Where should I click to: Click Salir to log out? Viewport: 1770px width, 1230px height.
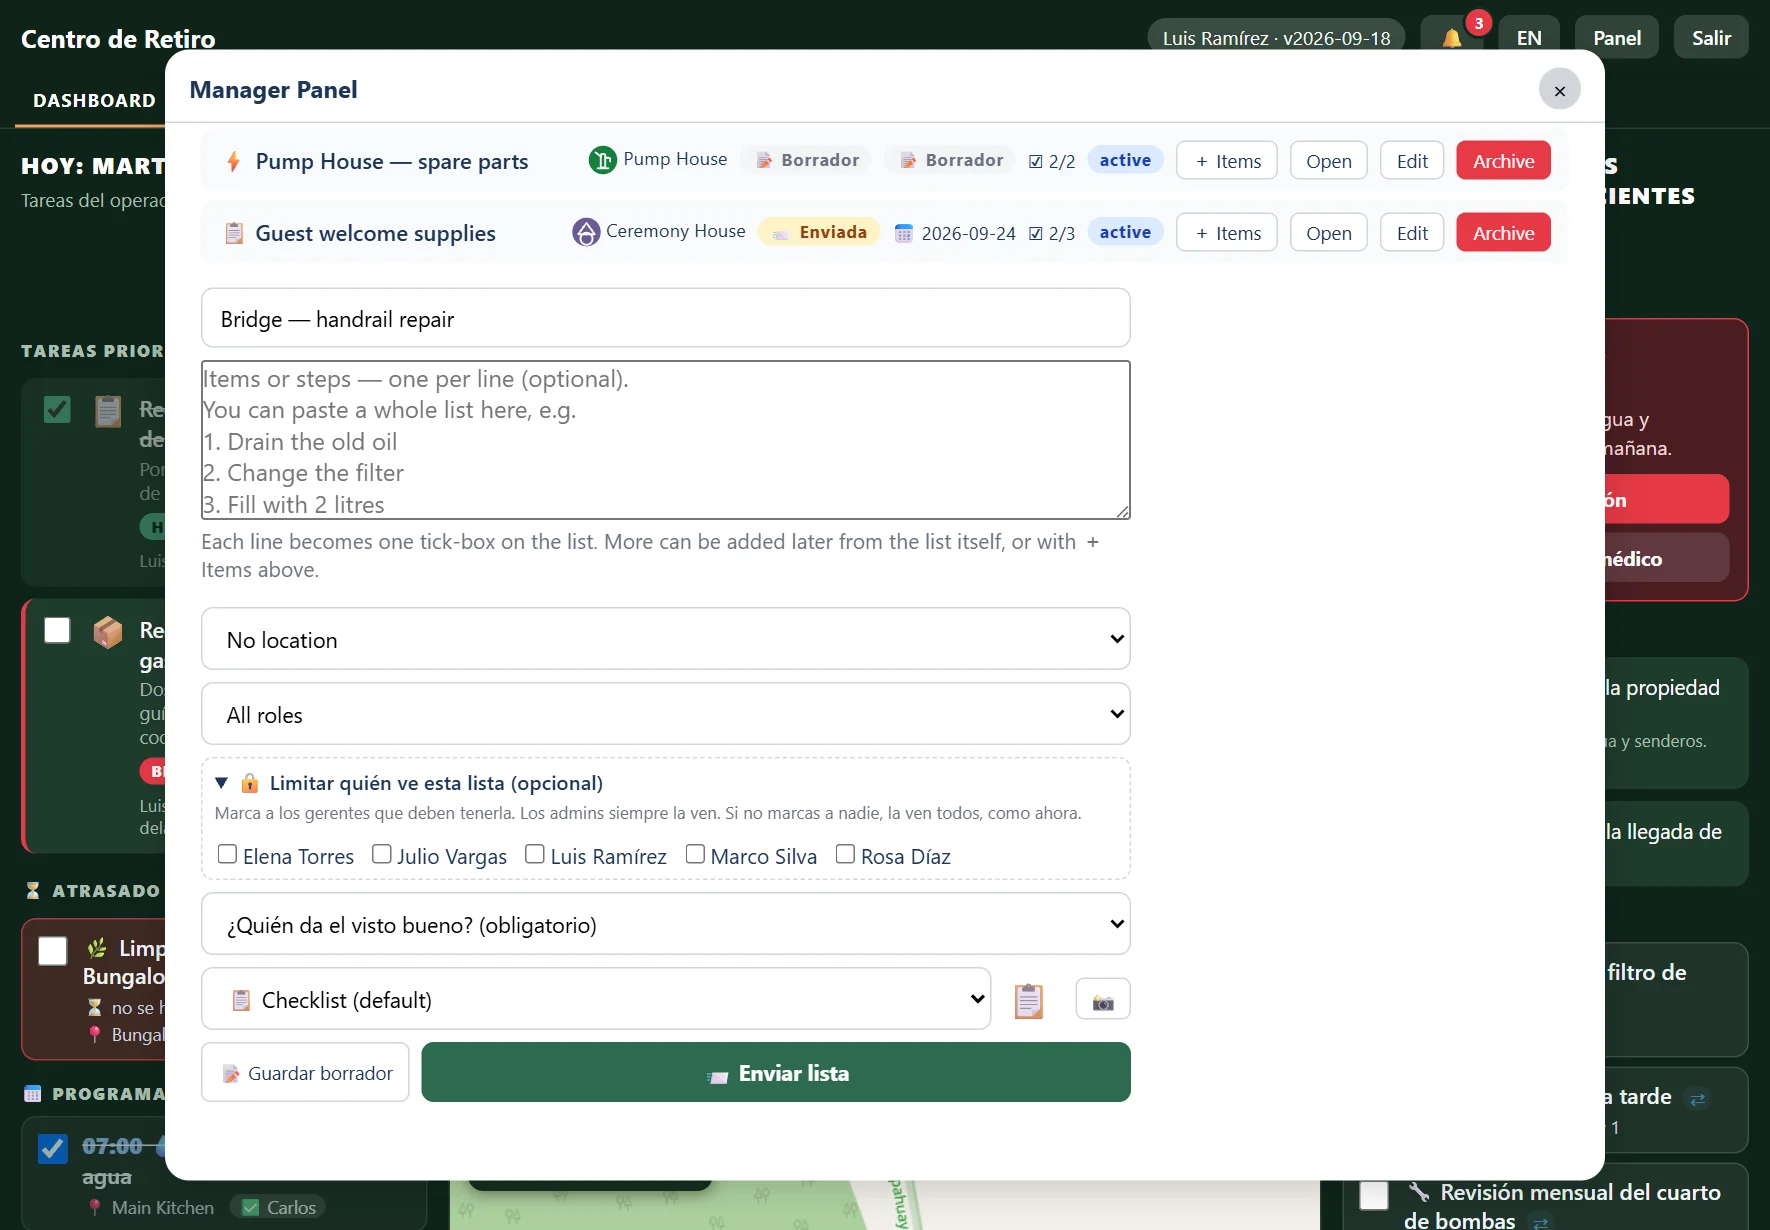1711,38
